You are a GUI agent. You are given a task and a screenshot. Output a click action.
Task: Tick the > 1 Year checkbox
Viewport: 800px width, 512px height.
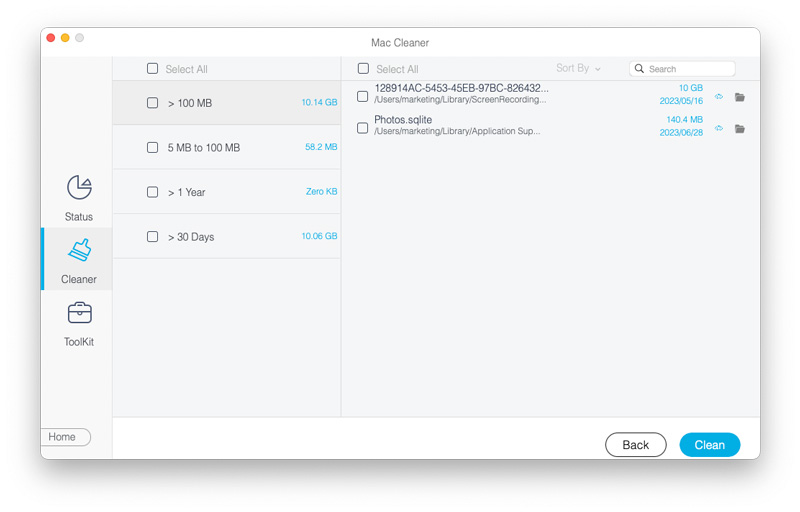[152, 192]
